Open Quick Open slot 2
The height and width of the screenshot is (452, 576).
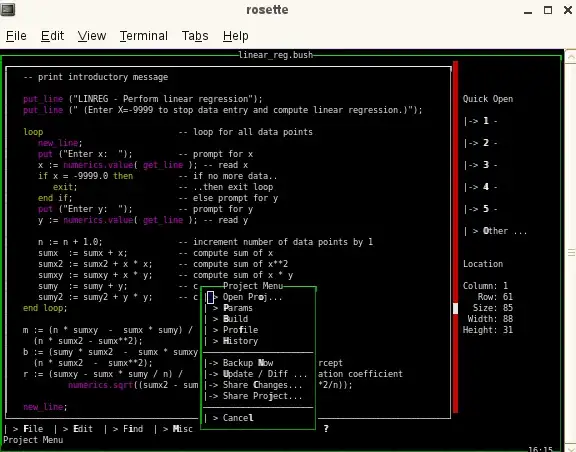point(480,143)
